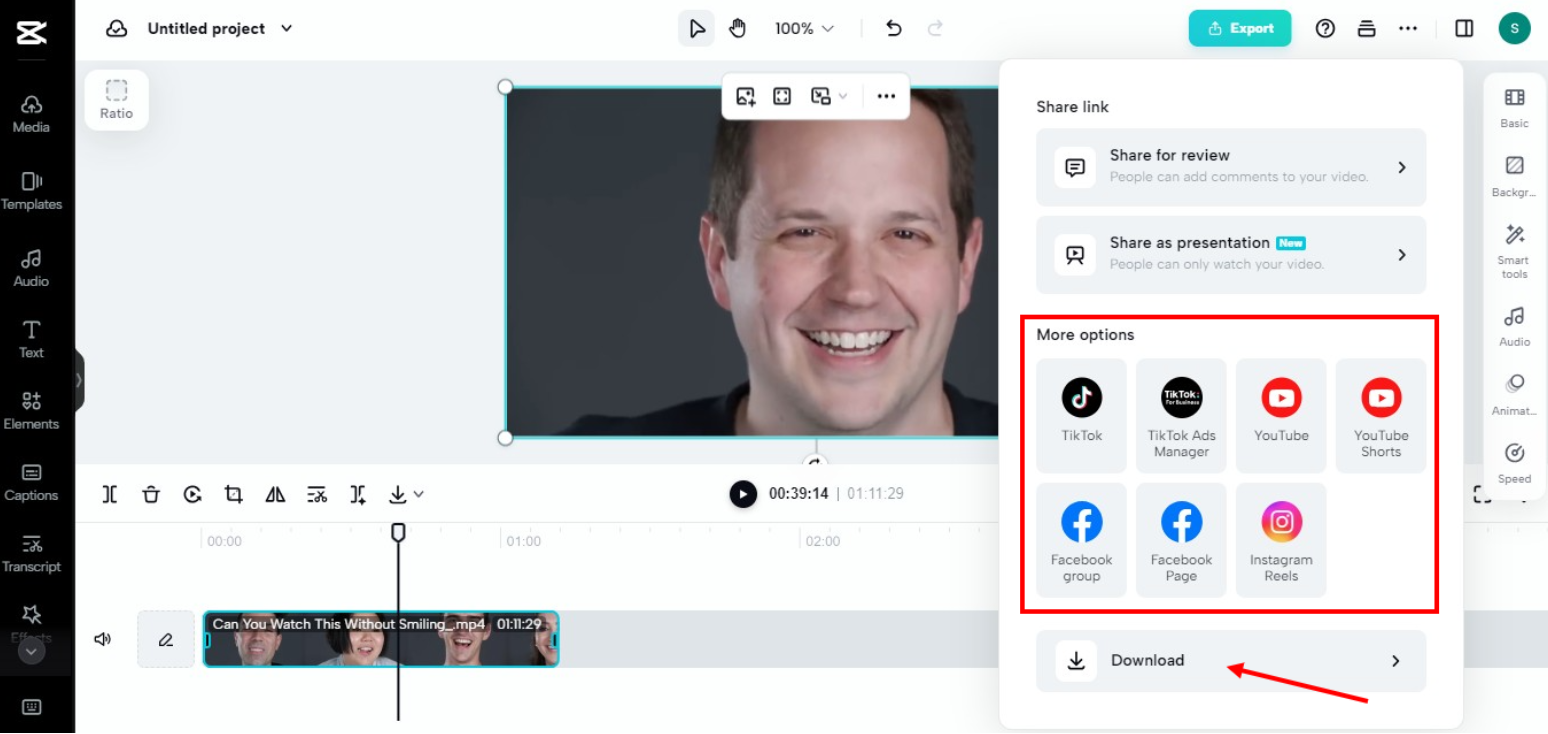Click the Export button
The width and height of the screenshot is (1548, 734).
(1239, 29)
